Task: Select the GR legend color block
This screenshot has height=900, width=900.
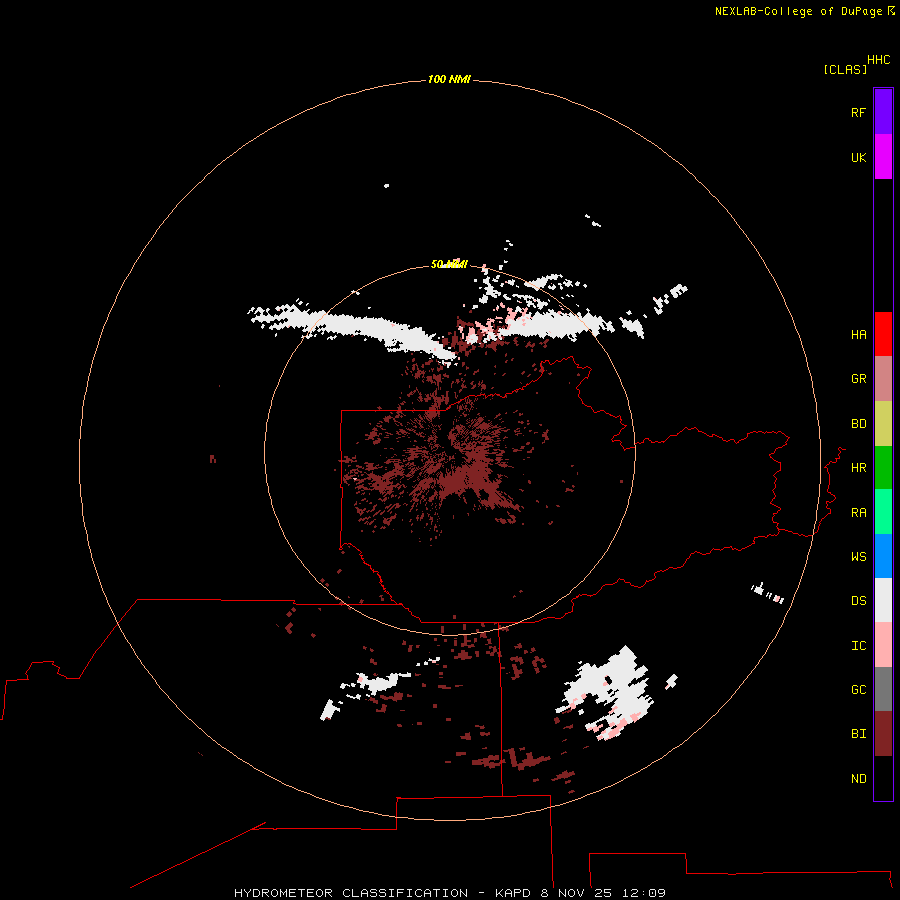Action: [x=883, y=379]
